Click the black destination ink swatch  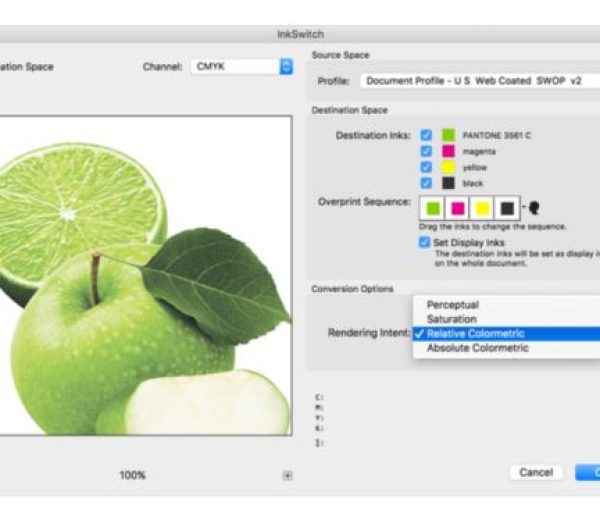449,184
